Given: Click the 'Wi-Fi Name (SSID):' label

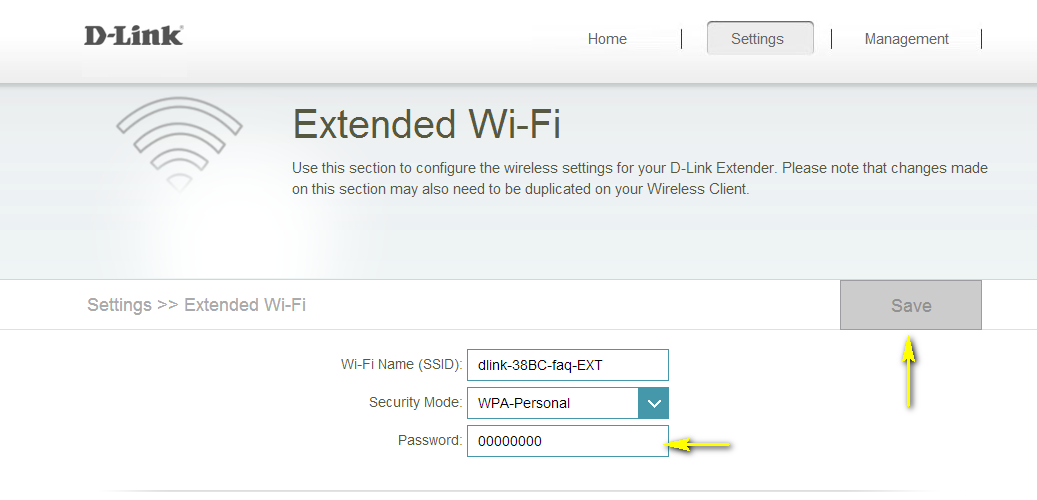Looking at the screenshot, I should pyautogui.click(x=401, y=365).
